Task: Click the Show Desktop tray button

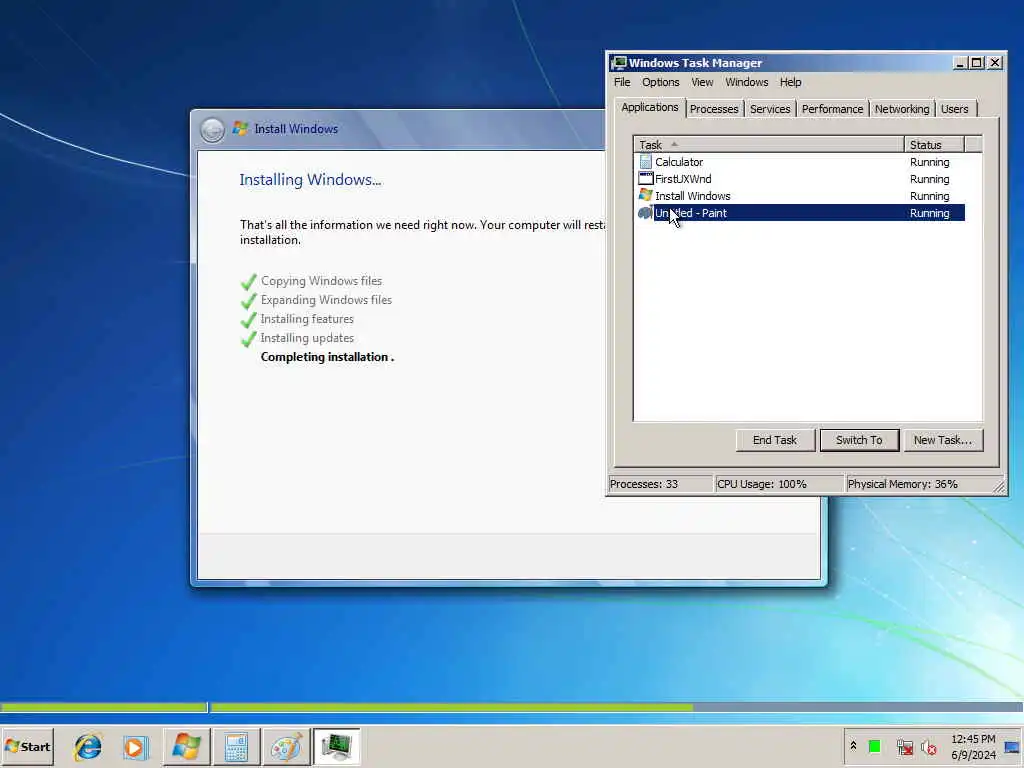Action: tap(1013, 746)
